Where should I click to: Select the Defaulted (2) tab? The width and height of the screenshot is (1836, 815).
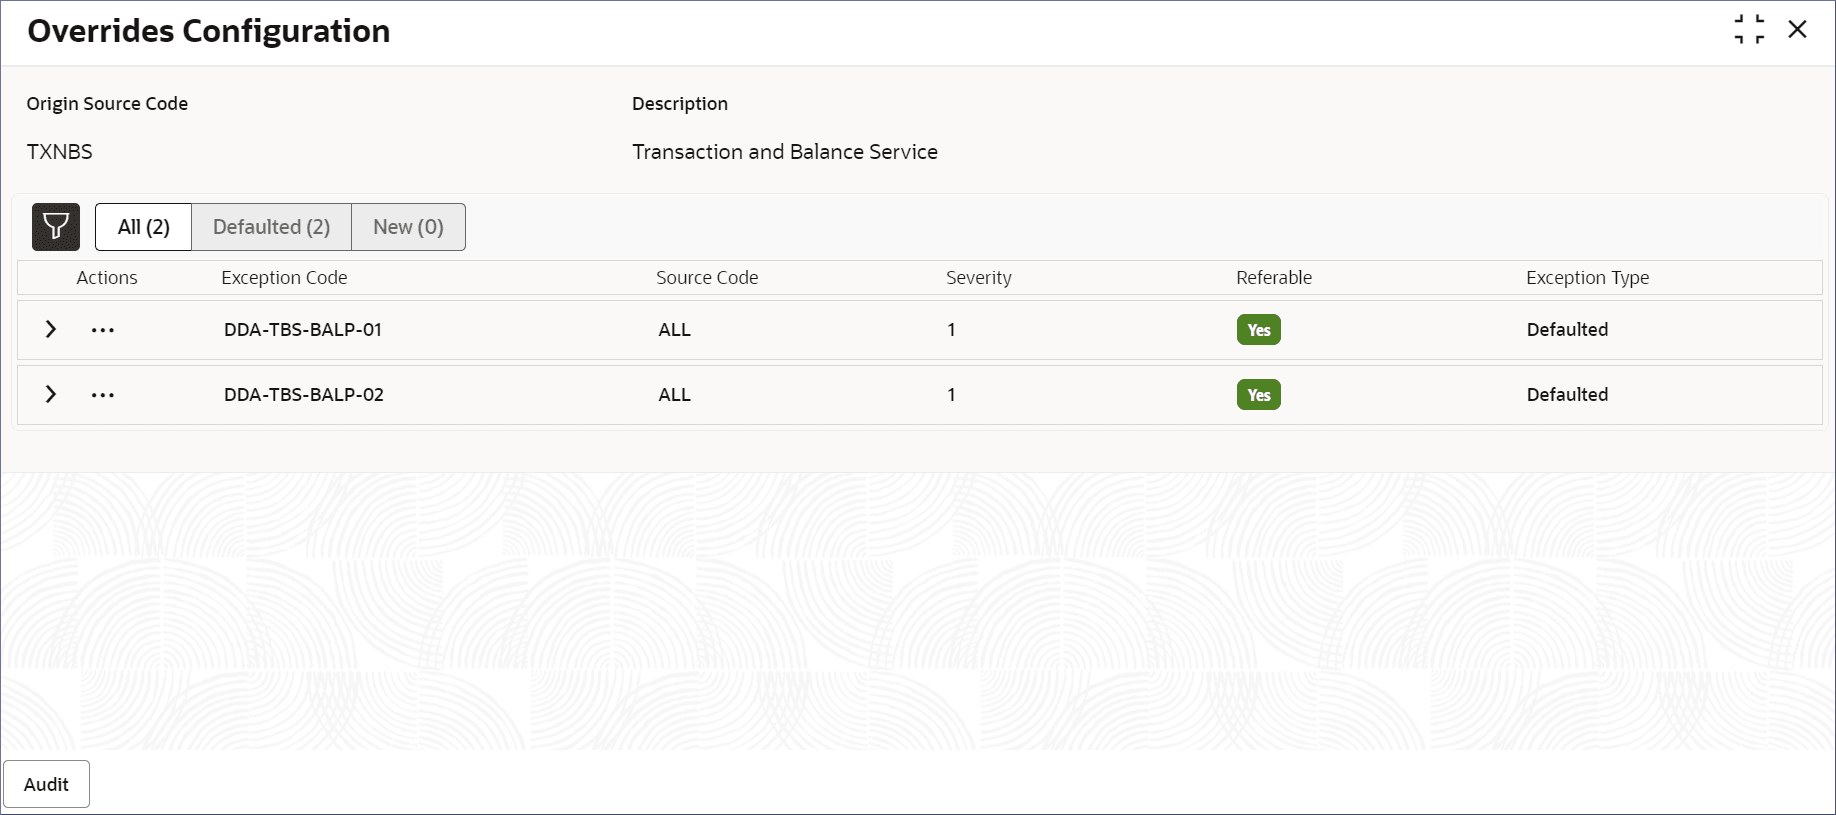[271, 227]
